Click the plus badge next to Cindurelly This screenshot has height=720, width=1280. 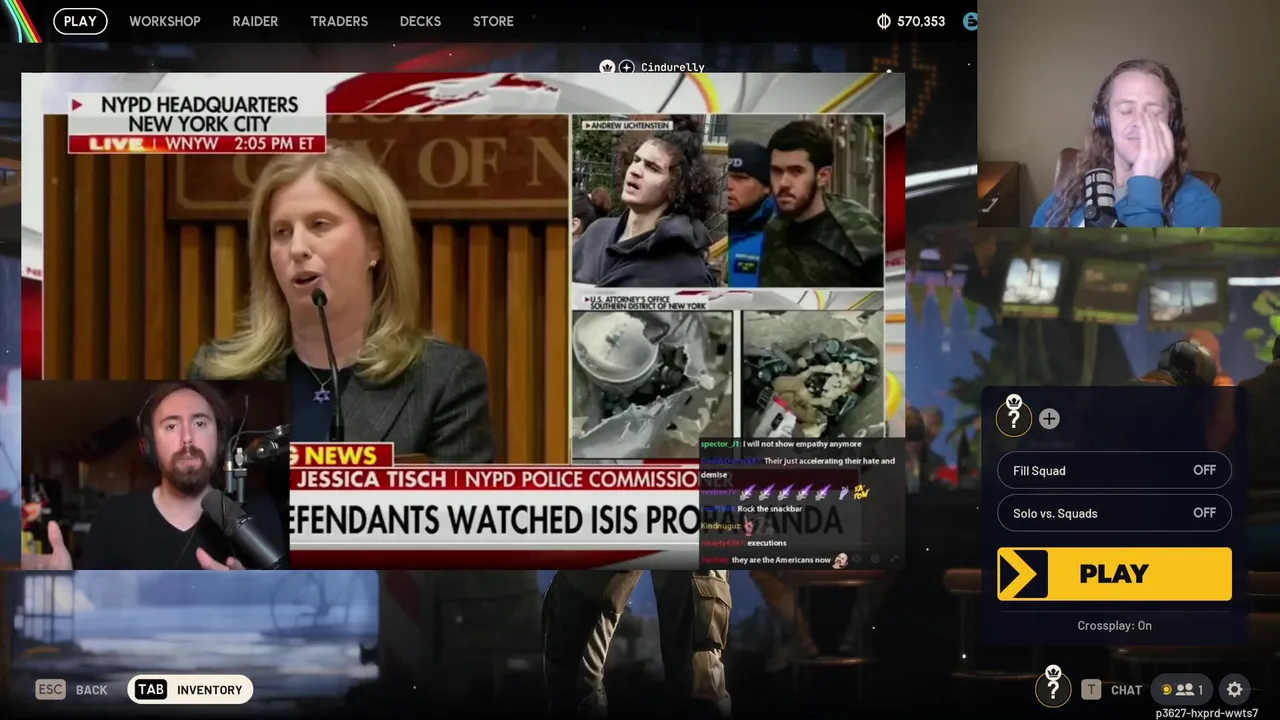click(626, 67)
